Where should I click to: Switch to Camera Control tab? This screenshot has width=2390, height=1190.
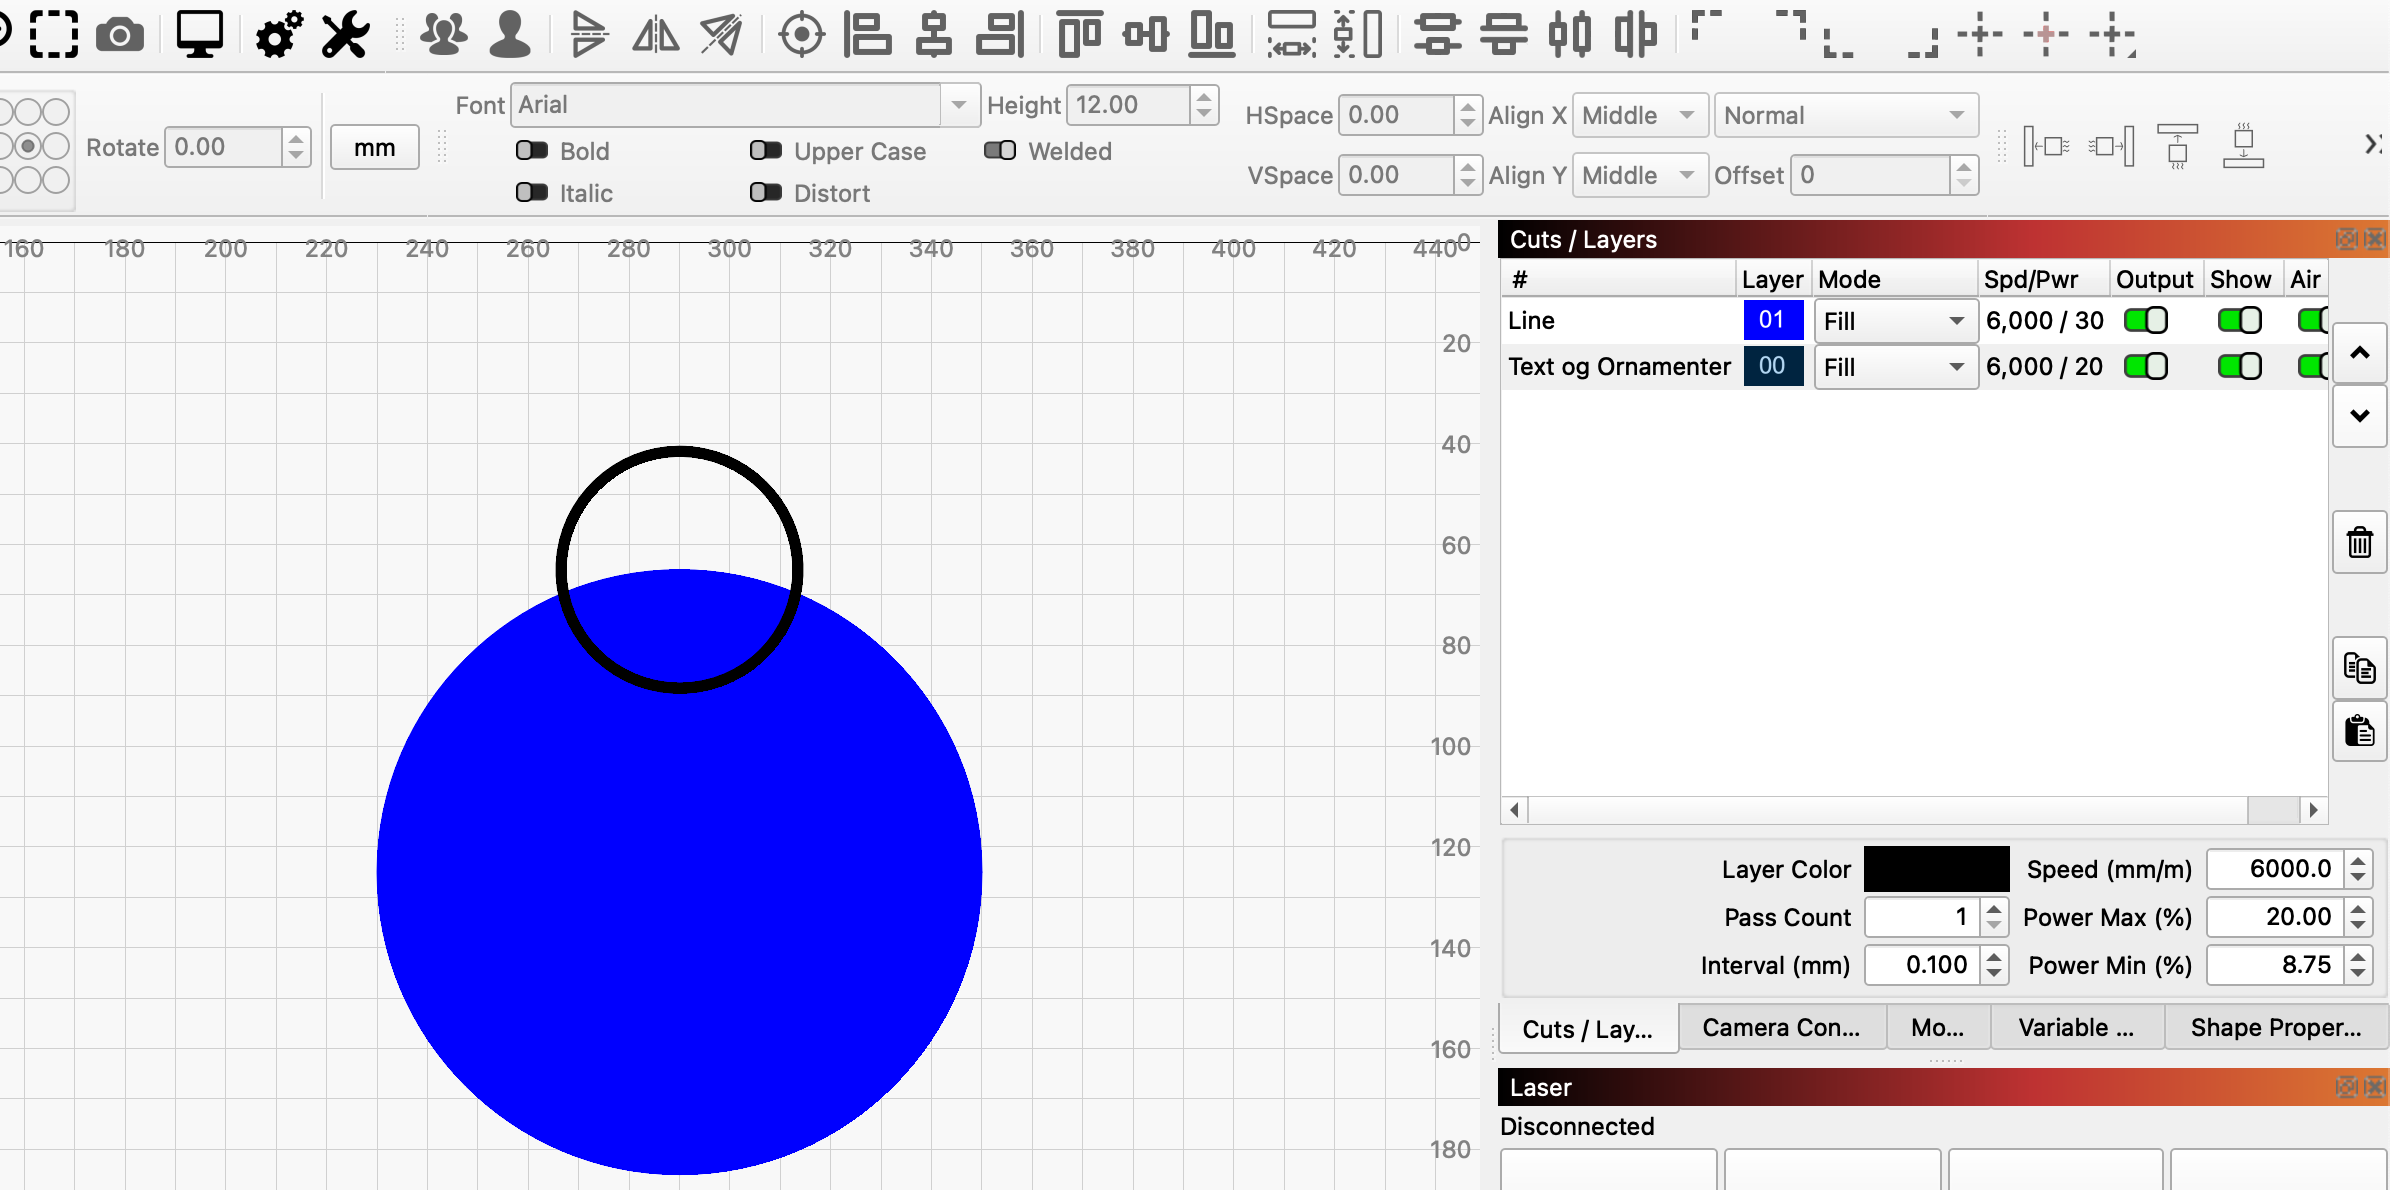(x=1781, y=1028)
